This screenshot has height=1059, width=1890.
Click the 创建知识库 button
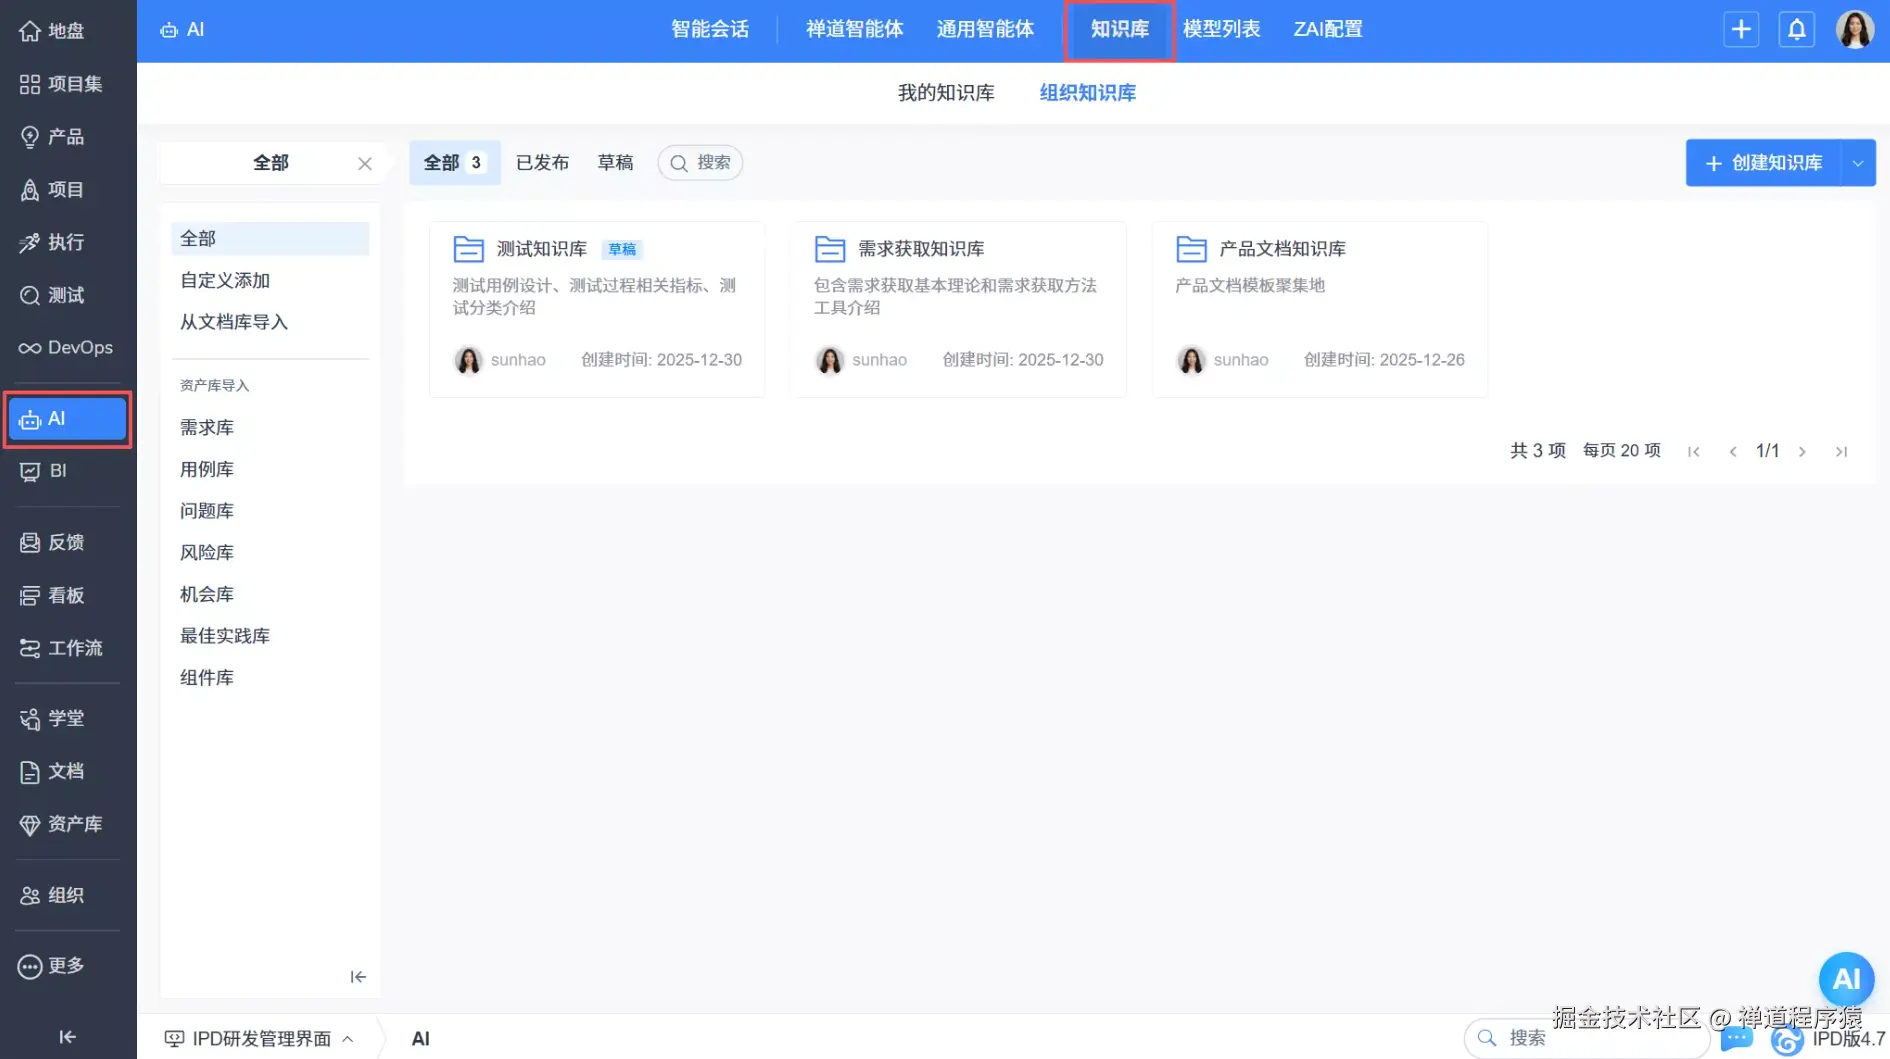coord(1764,163)
